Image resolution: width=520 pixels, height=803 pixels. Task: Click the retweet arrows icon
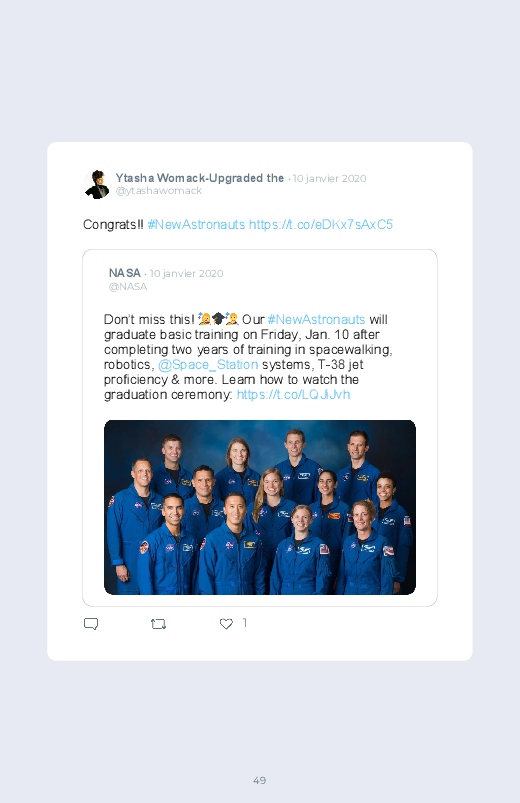tap(158, 624)
